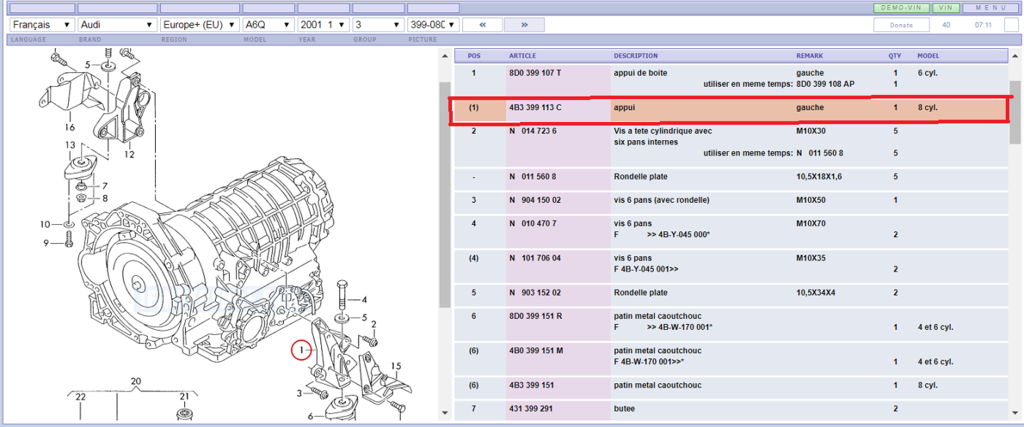1024x427 pixels.
Task: Click part number 13 in the diagram
Action: coord(70,146)
